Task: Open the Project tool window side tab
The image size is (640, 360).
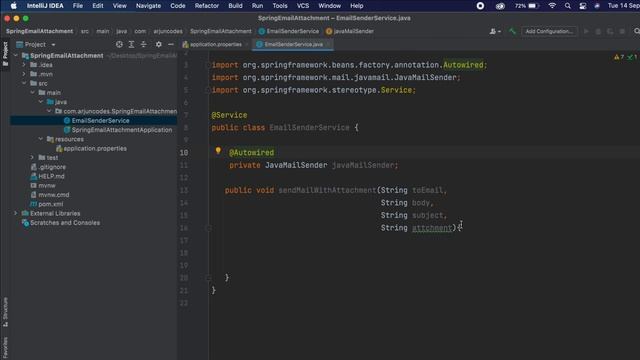Action: (5, 54)
